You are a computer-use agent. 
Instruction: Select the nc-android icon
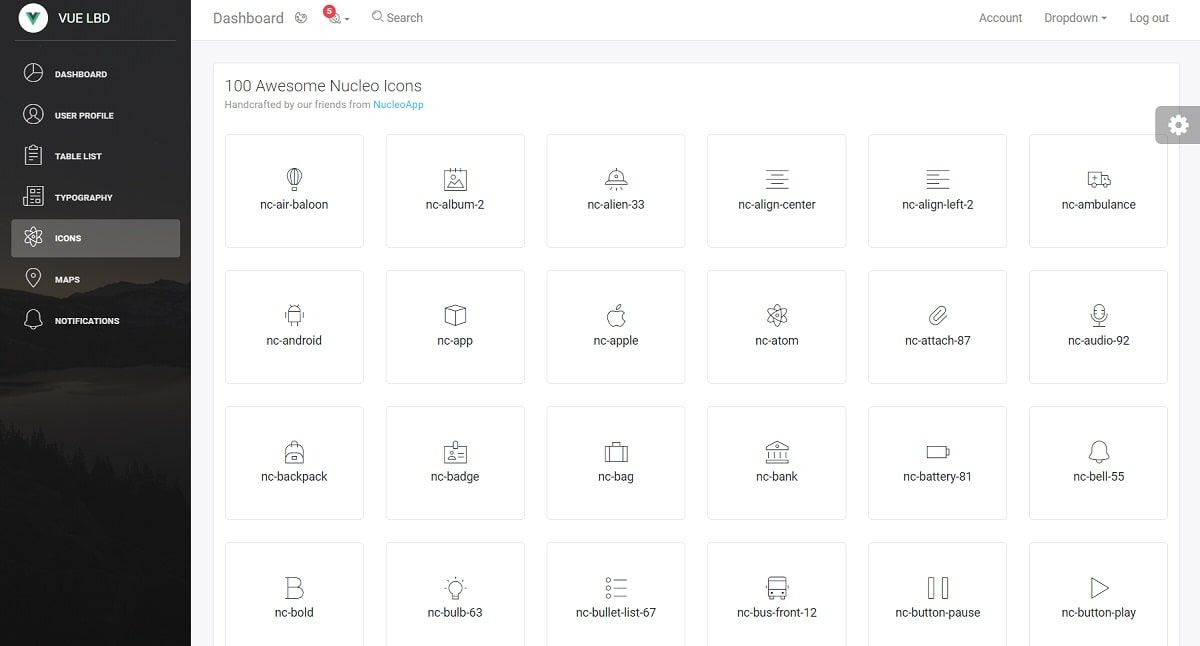[x=294, y=326]
